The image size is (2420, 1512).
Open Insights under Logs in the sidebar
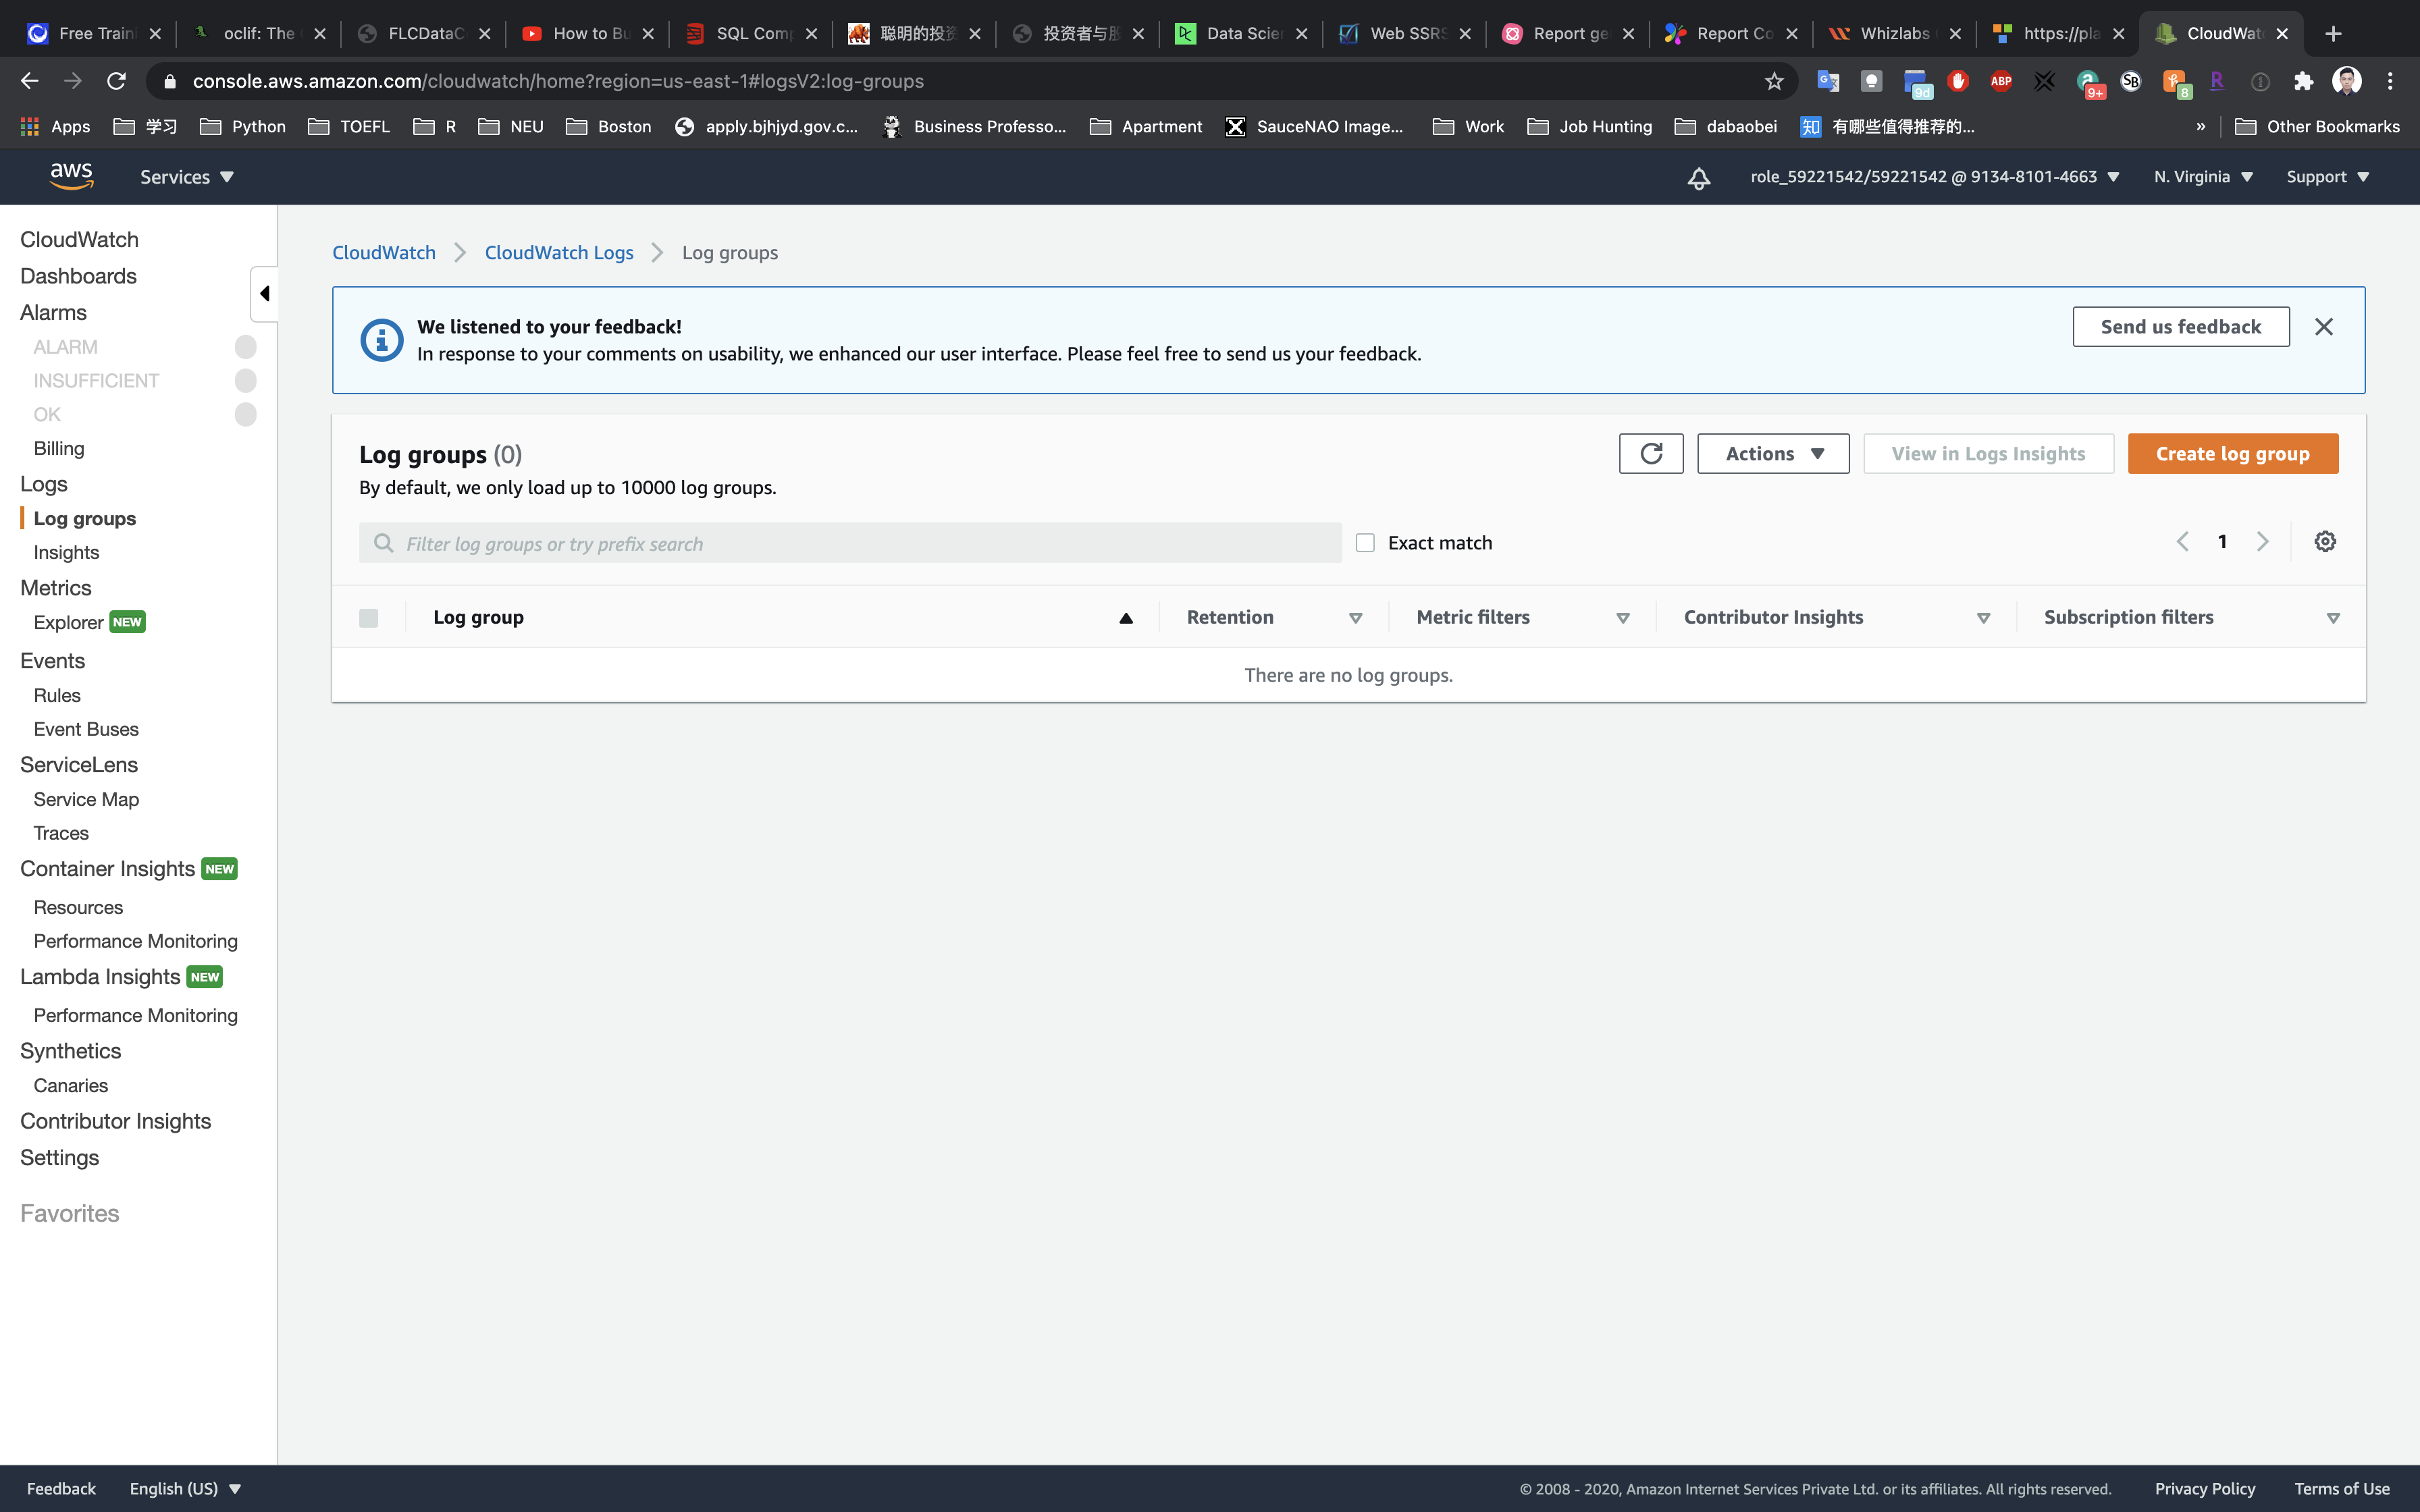click(66, 552)
